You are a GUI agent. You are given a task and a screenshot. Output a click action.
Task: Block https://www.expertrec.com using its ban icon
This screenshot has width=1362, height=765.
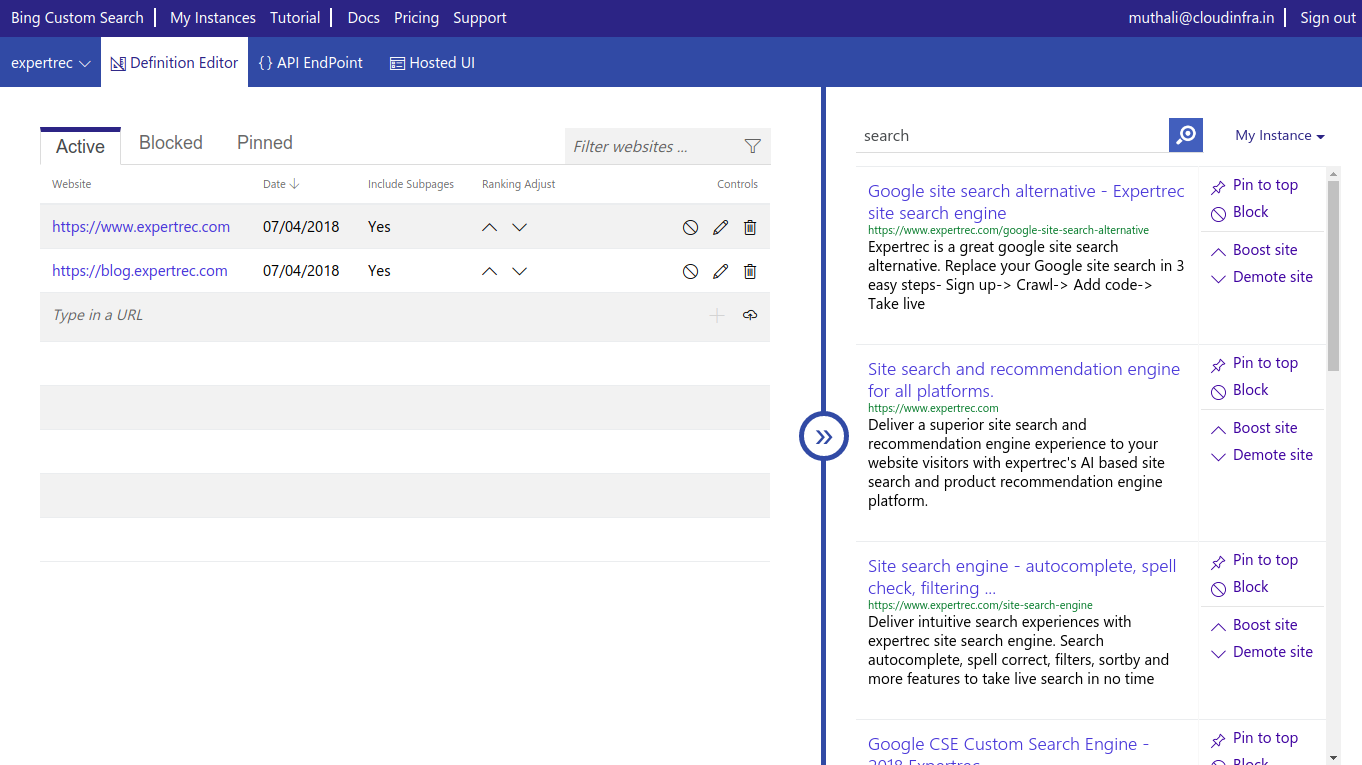690,227
